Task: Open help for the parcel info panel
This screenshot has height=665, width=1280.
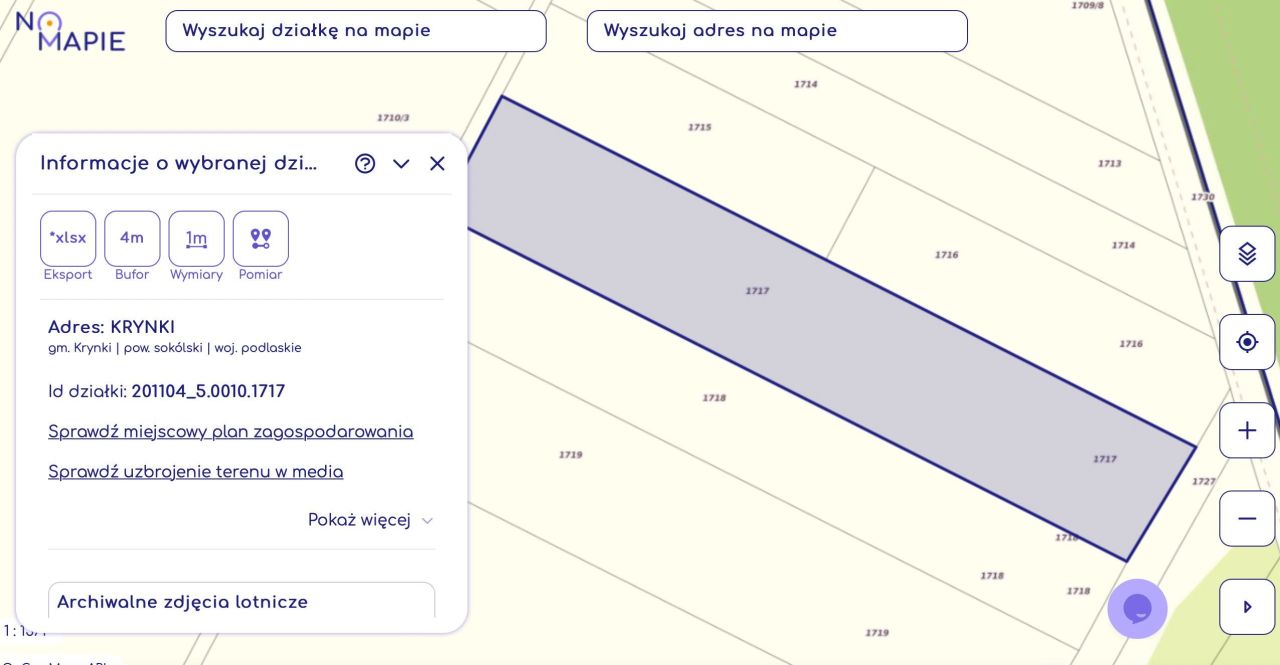Action: pos(364,163)
